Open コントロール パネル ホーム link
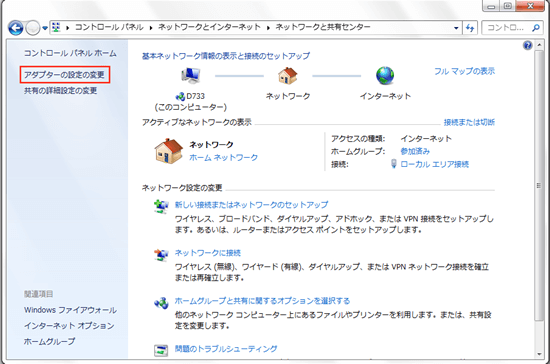 70,53
